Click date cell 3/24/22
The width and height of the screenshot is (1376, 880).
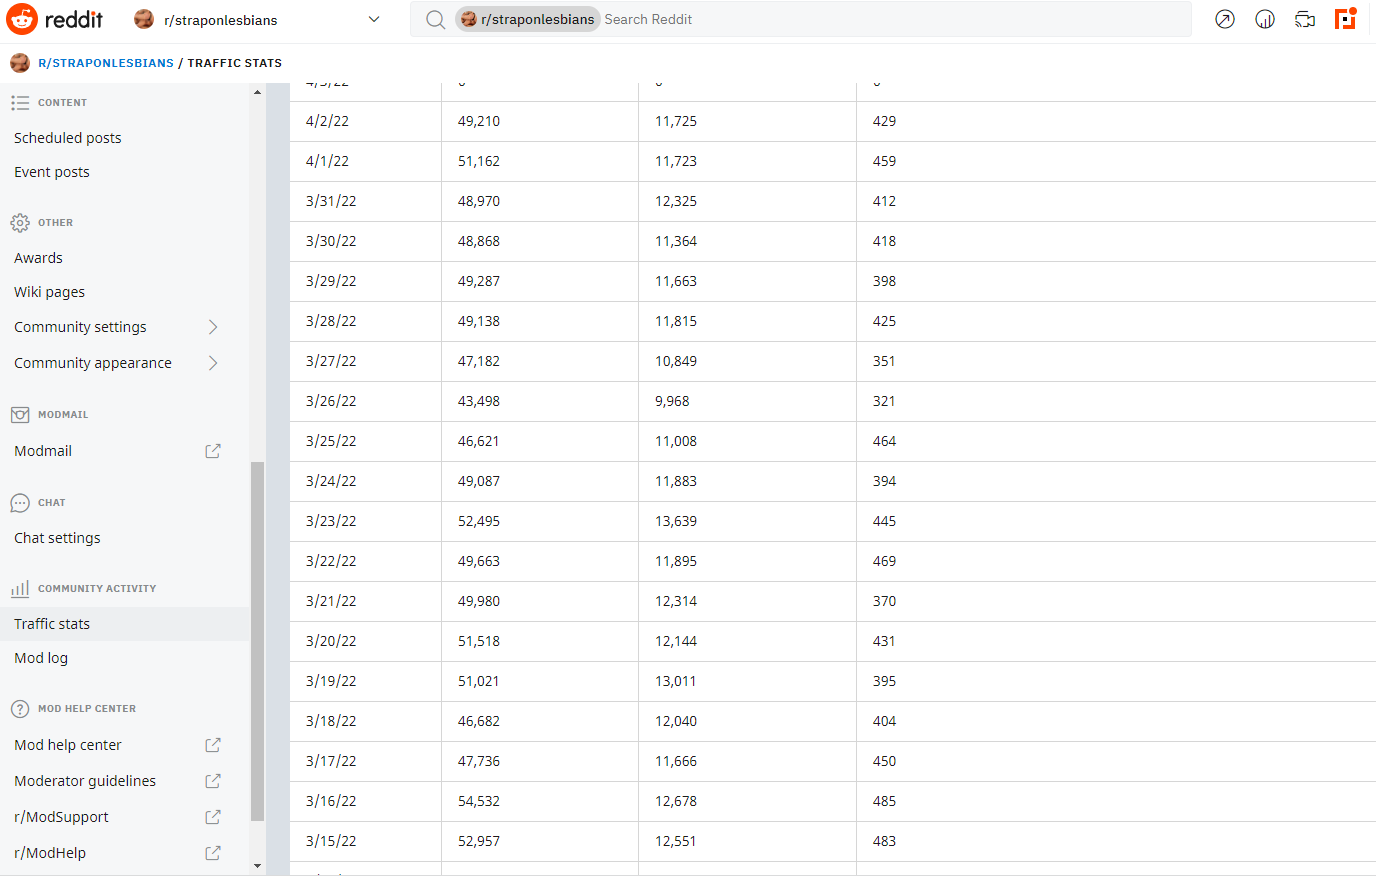(x=331, y=481)
